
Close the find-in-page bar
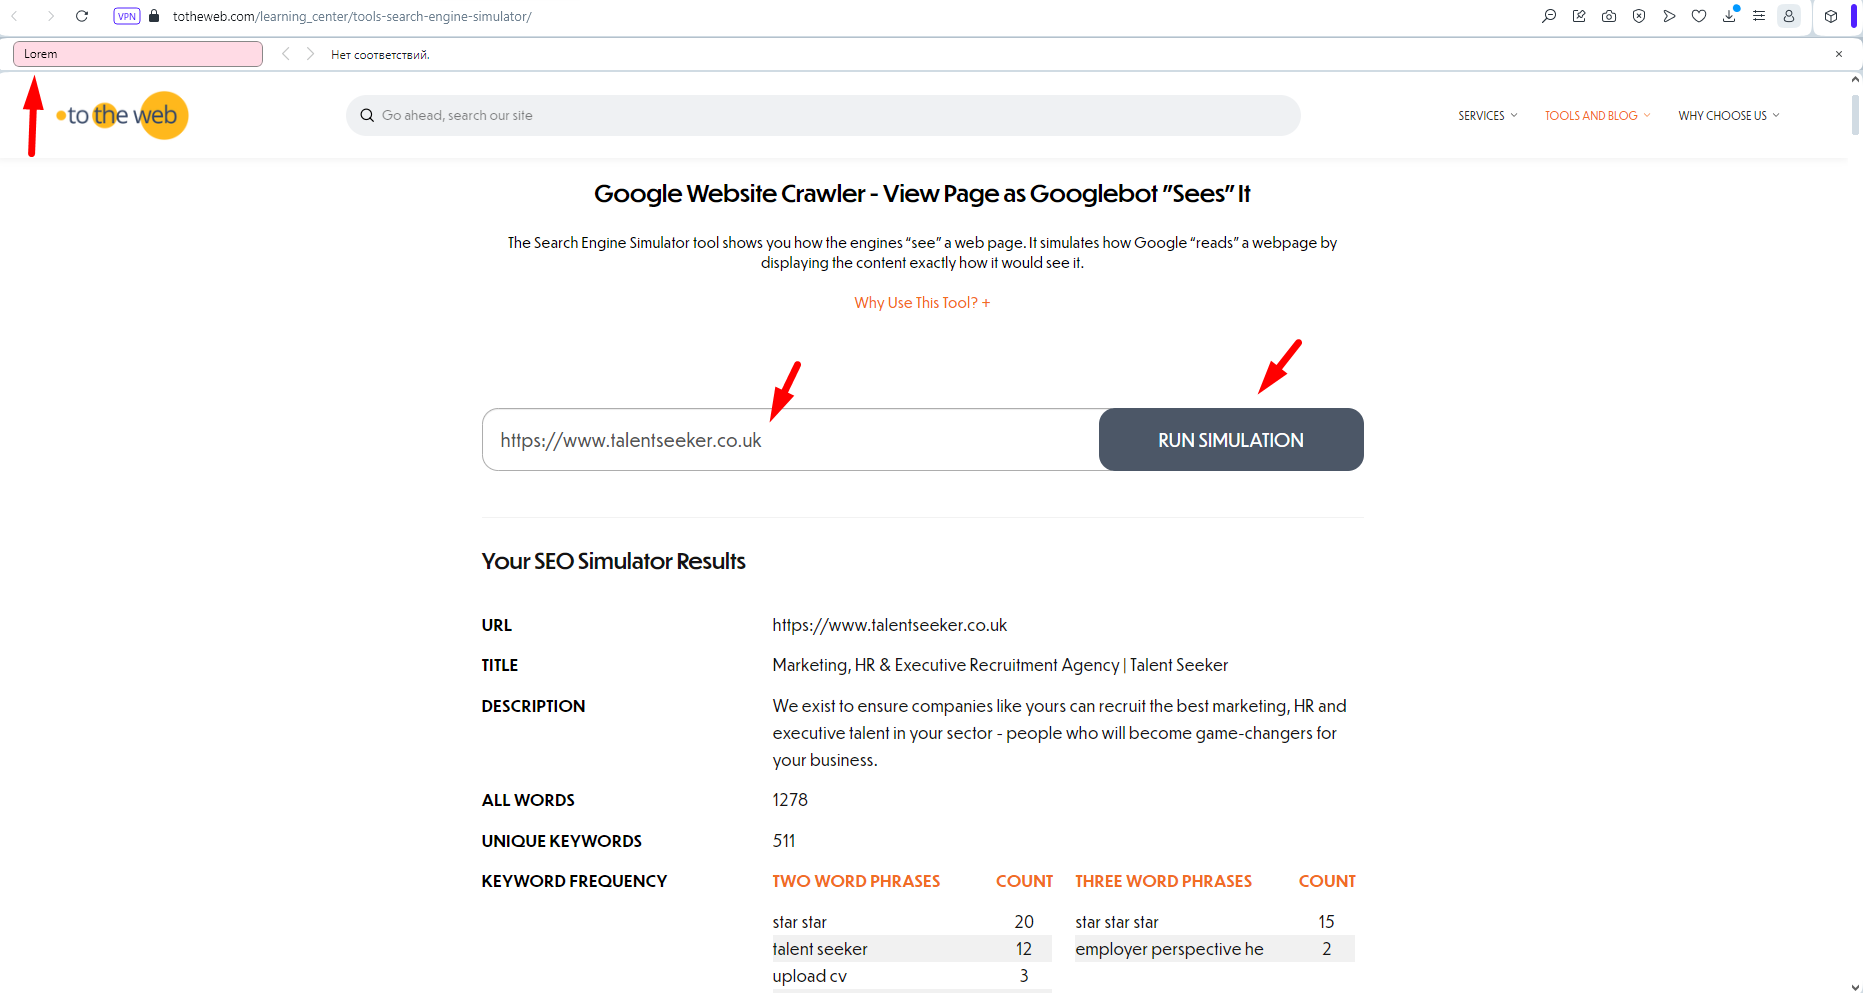(1839, 54)
